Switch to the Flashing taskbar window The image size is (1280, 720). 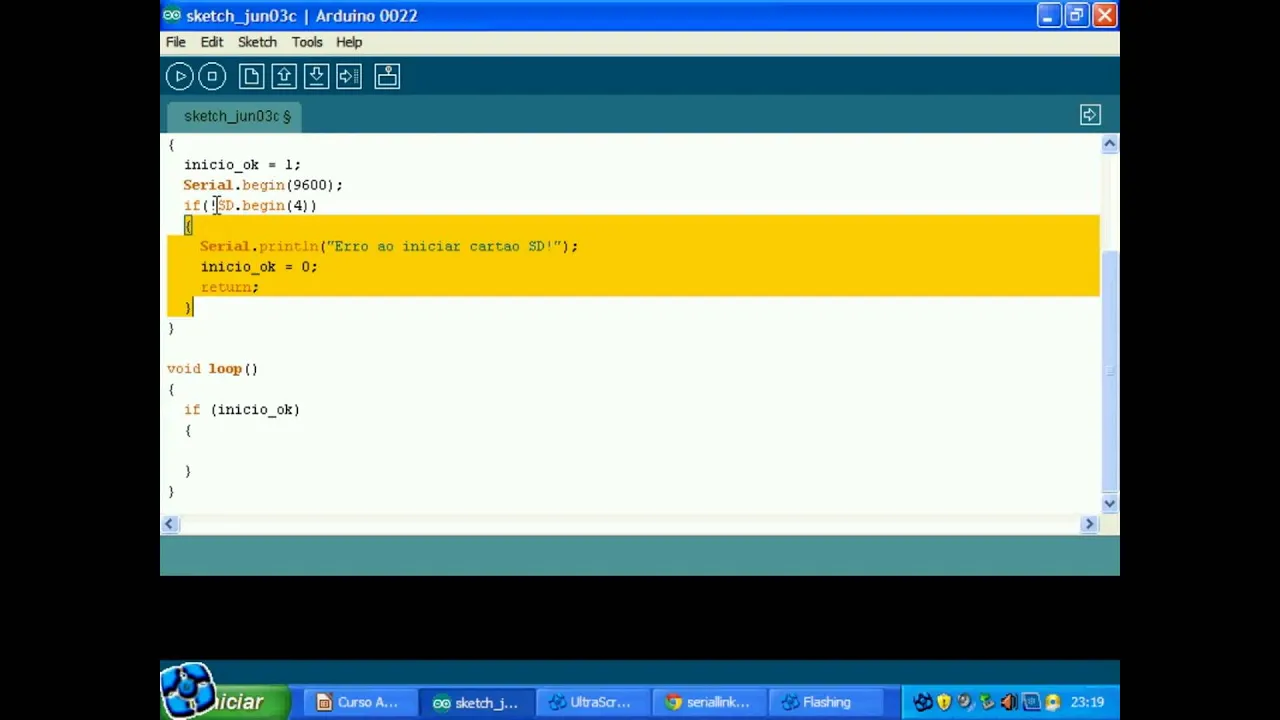coord(827,702)
